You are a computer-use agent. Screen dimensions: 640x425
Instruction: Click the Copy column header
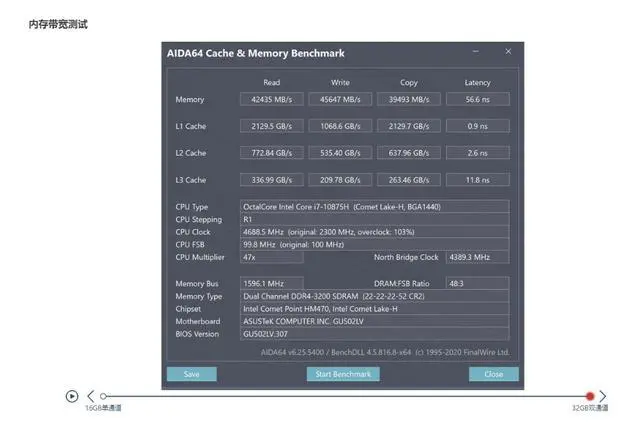coord(409,83)
